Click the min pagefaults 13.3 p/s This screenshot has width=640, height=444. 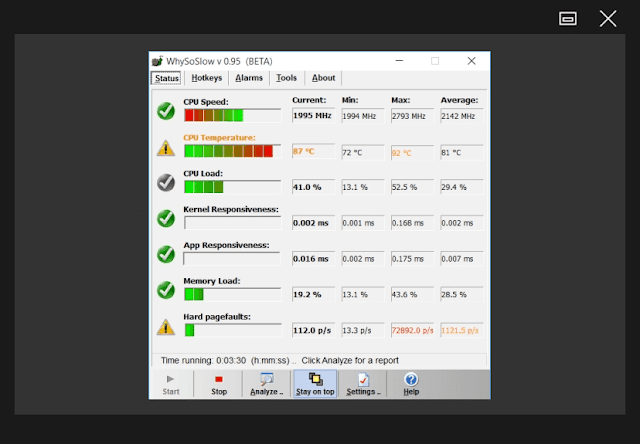pyautogui.click(x=362, y=331)
